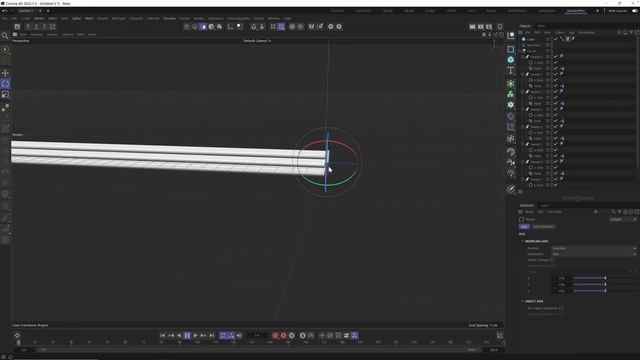Pause the animation playback
The width and height of the screenshot is (640, 360).
(x=187, y=336)
